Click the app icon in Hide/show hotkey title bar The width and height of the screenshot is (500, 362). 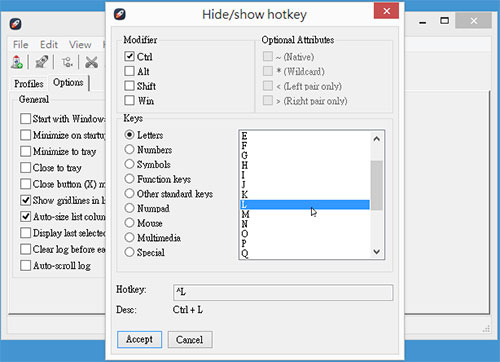pos(120,14)
